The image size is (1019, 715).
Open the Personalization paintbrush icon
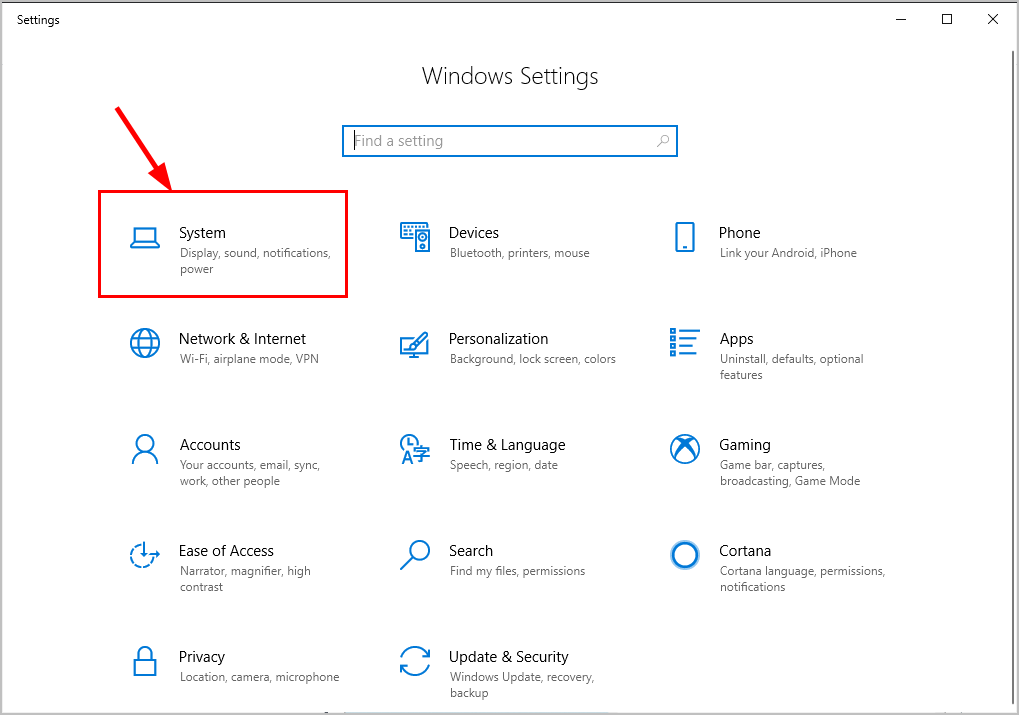pyautogui.click(x=415, y=344)
